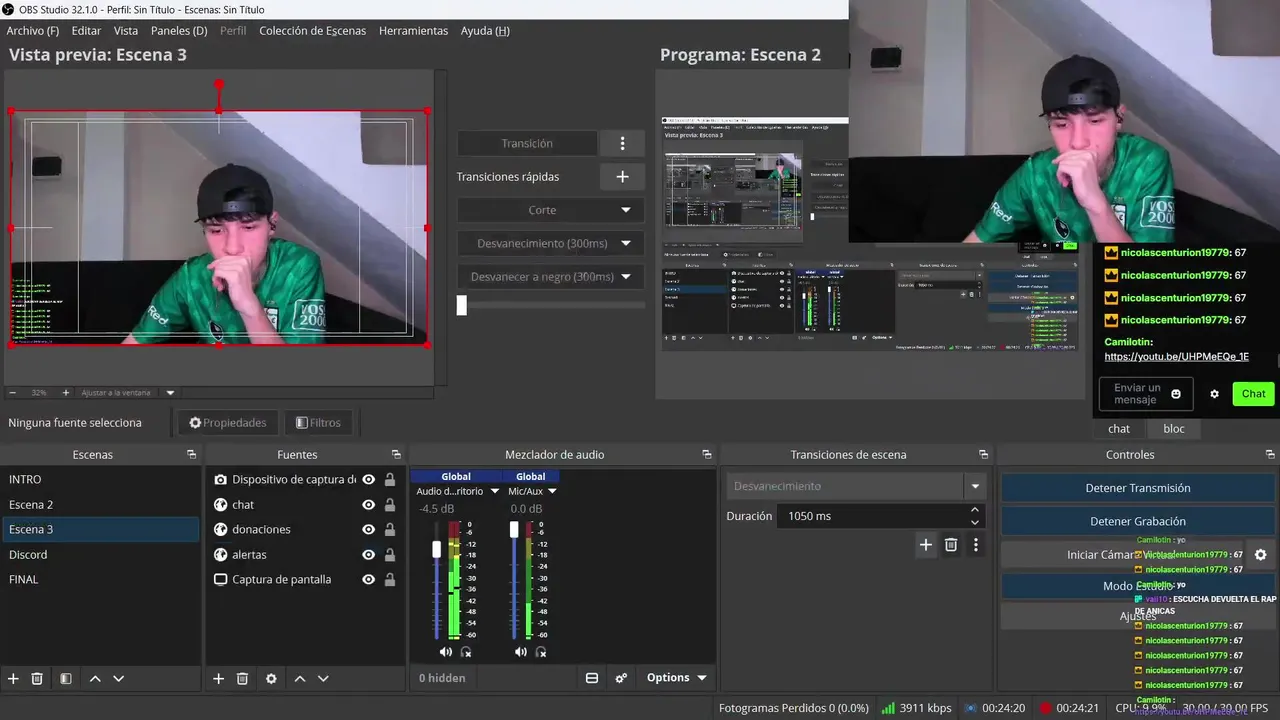Viewport: 1280px width, 720px height.
Task: Move source down in Fuentes toolbar
Action: click(323, 678)
